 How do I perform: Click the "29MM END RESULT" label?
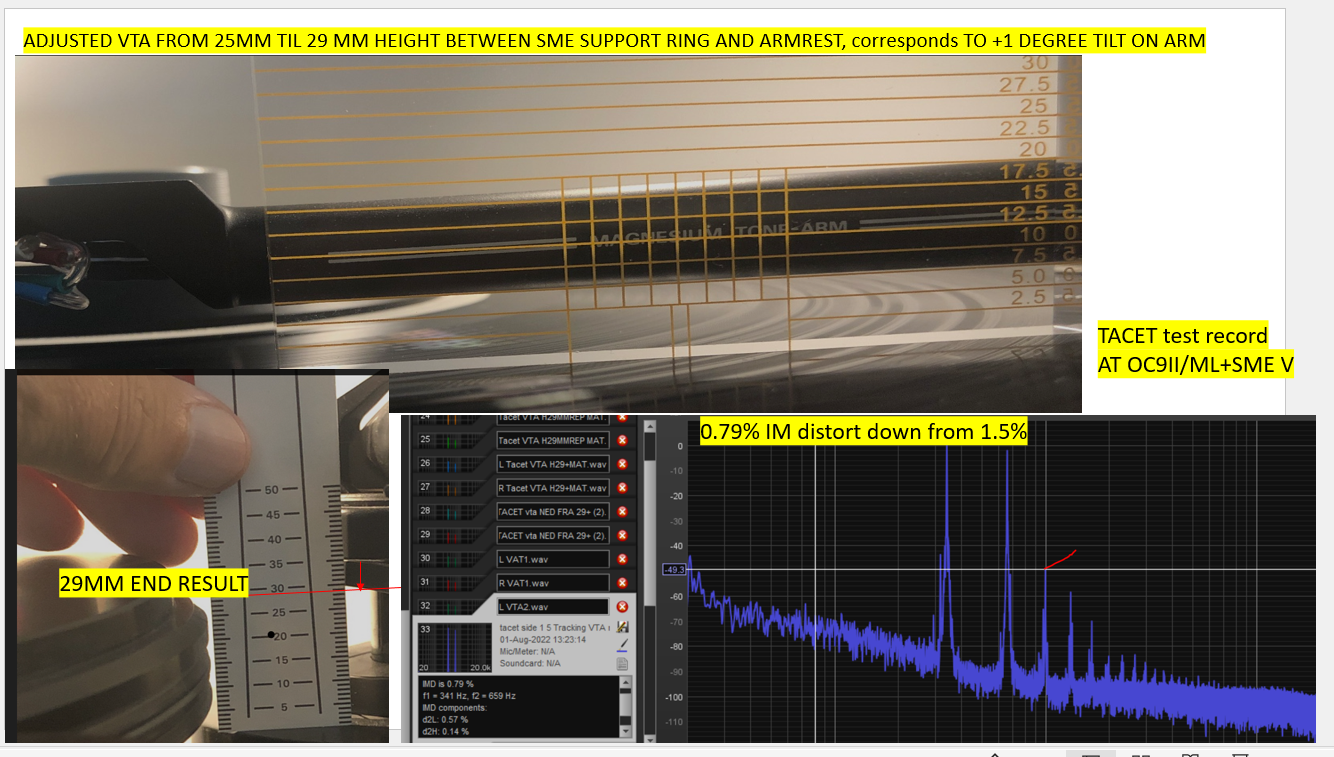(154, 584)
